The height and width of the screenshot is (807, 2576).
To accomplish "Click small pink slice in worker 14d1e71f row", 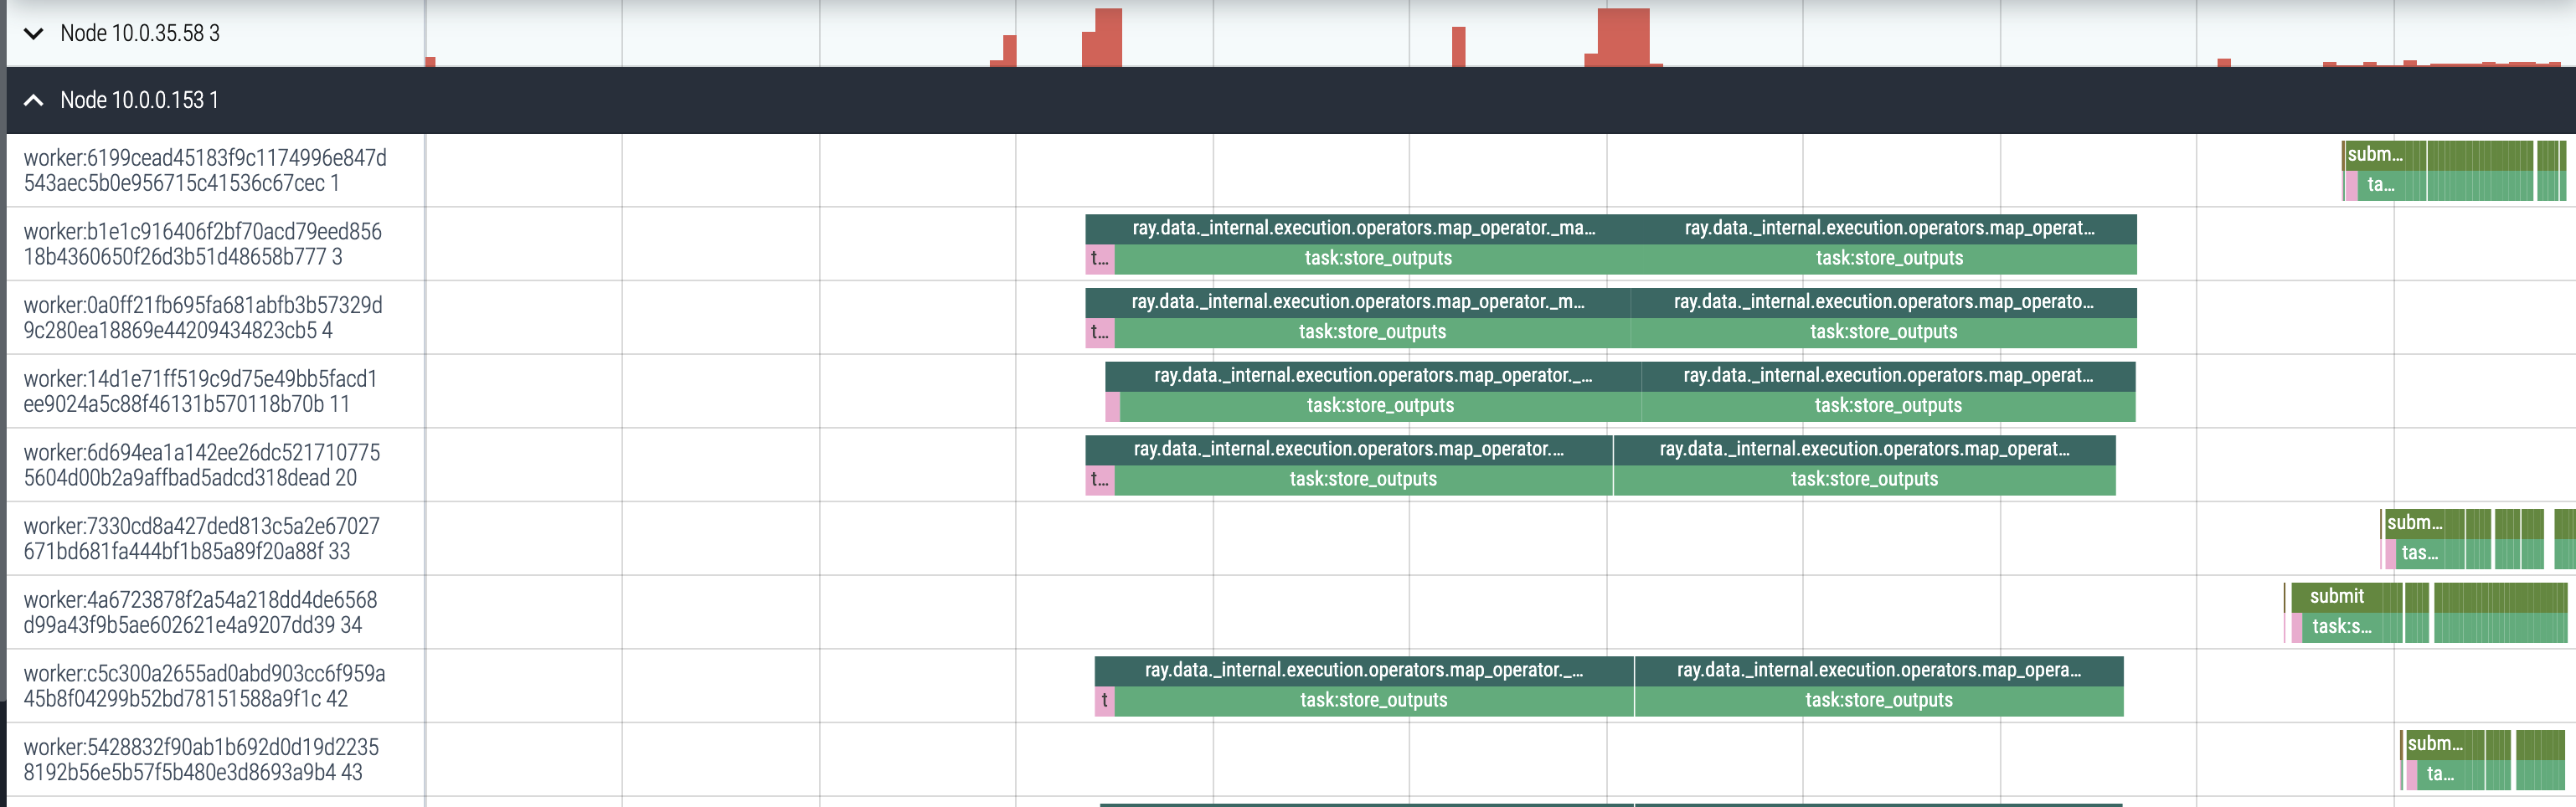I will click(x=1113, y=406).
